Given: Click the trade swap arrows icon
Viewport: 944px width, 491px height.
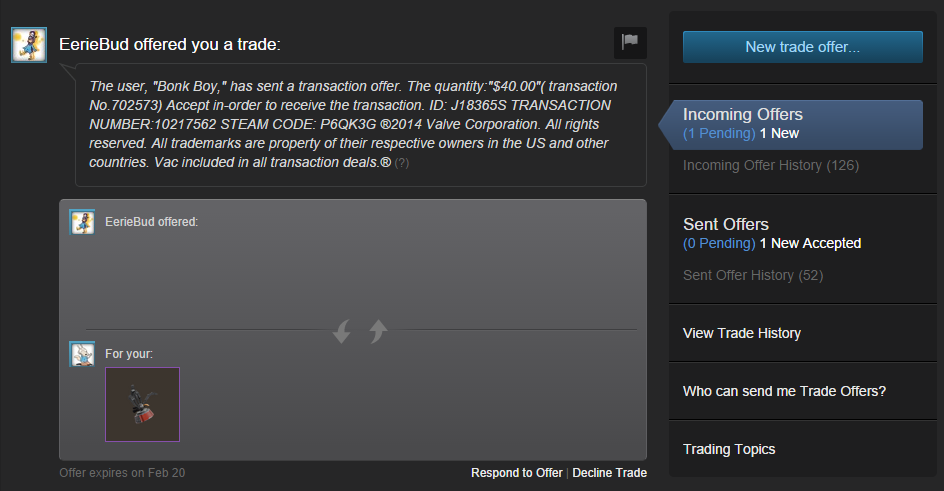Looking at the screenshot, I should (360, 331).
